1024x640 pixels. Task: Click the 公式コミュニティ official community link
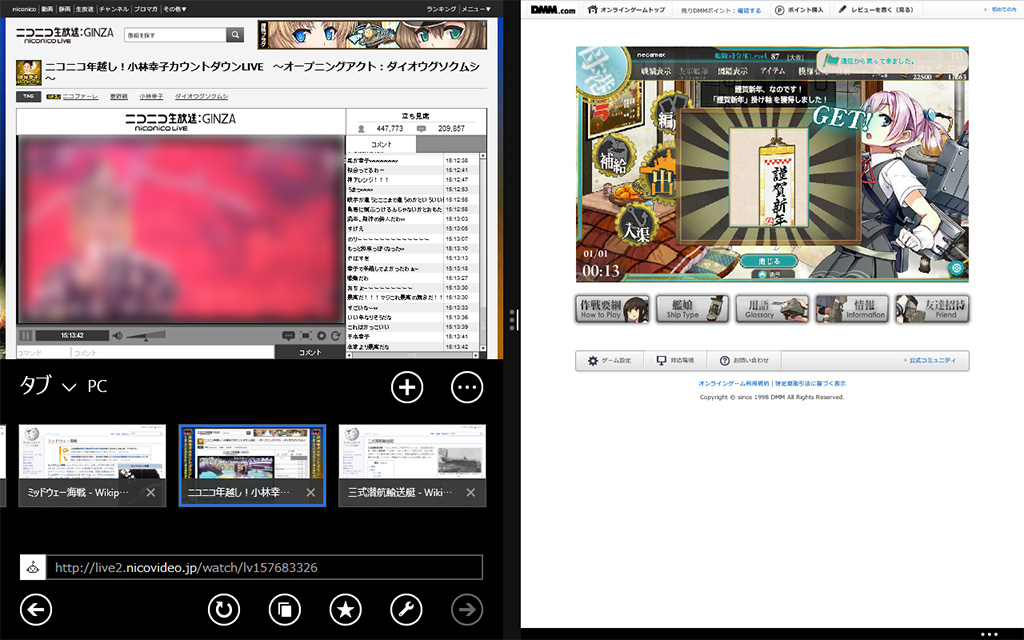coord(932,360)
